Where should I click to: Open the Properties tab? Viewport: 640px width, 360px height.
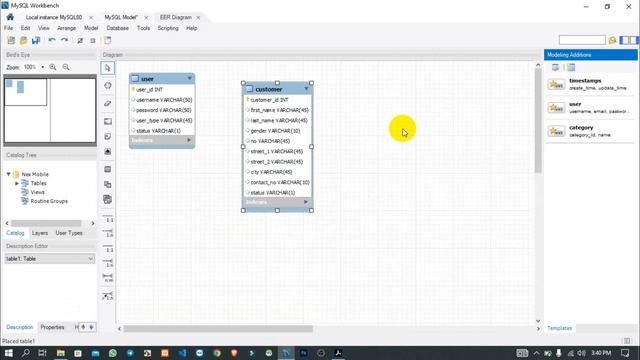coord(52,327)
